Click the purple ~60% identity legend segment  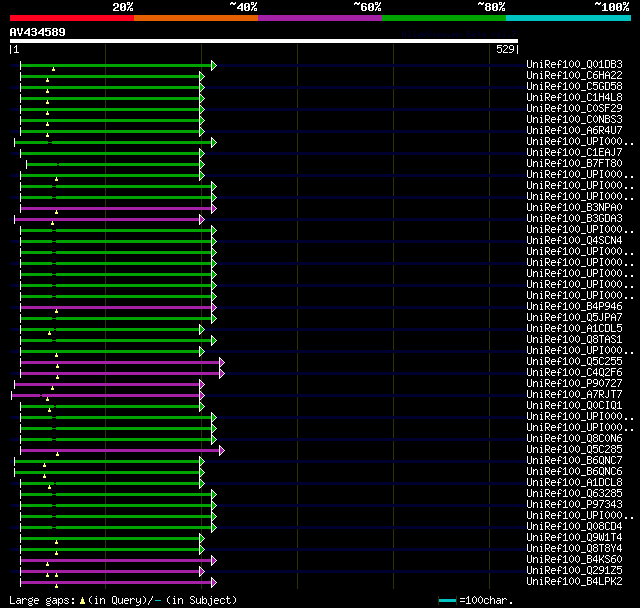[320, 18]
